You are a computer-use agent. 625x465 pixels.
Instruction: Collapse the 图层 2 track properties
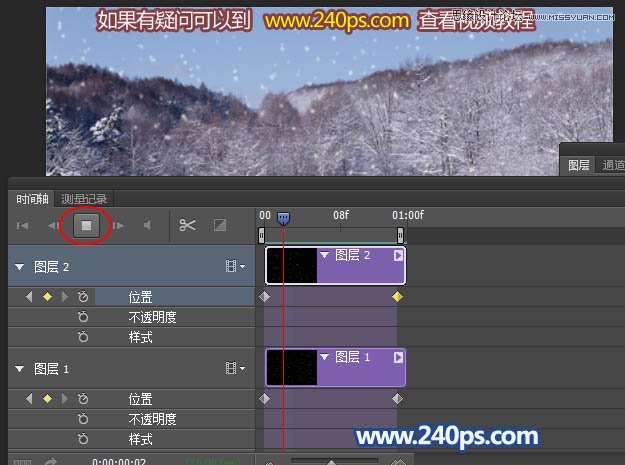pyautogui.click(x=20, y=267)
